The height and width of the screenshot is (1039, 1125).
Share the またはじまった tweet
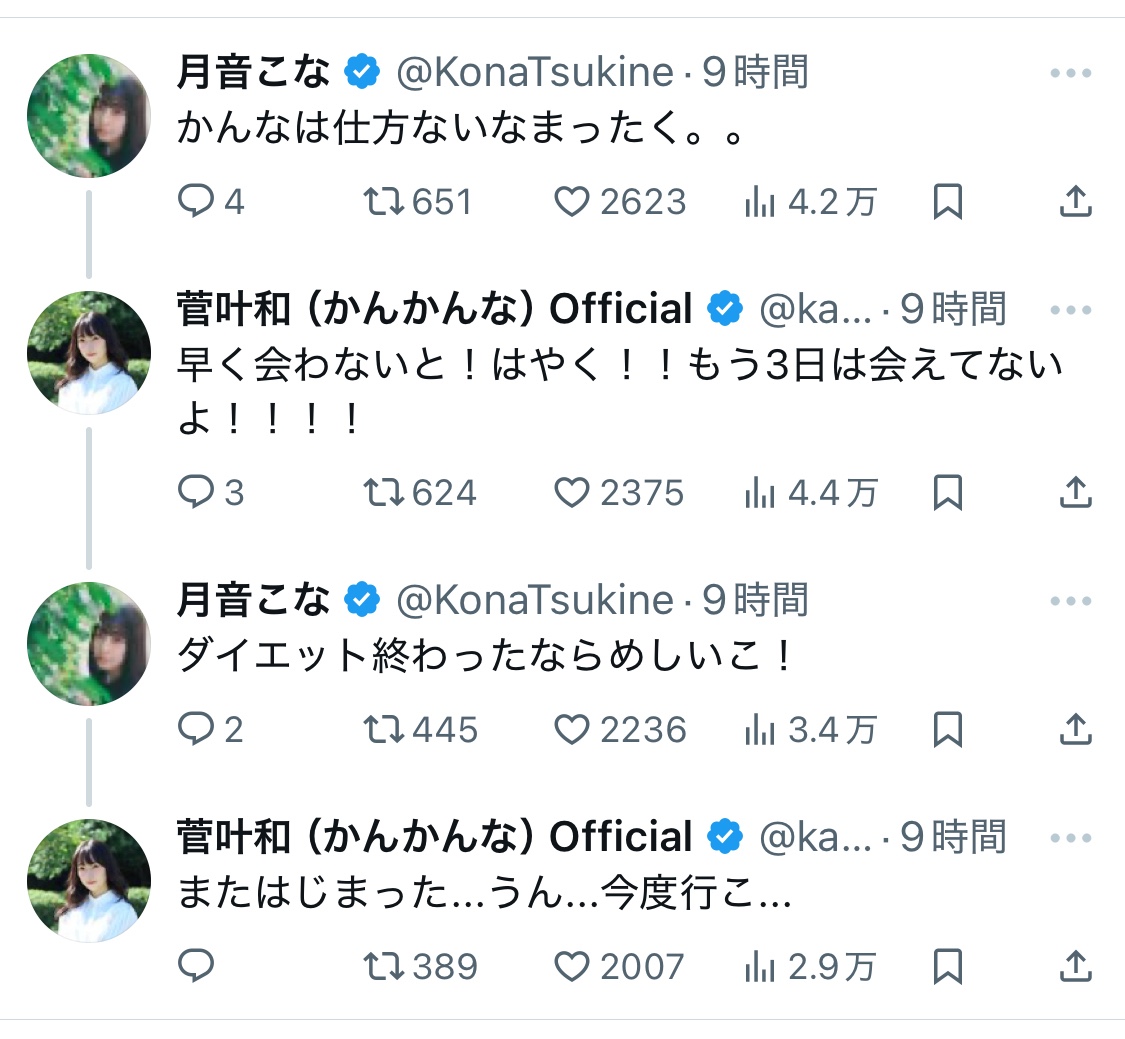[x=1074, y=966]
